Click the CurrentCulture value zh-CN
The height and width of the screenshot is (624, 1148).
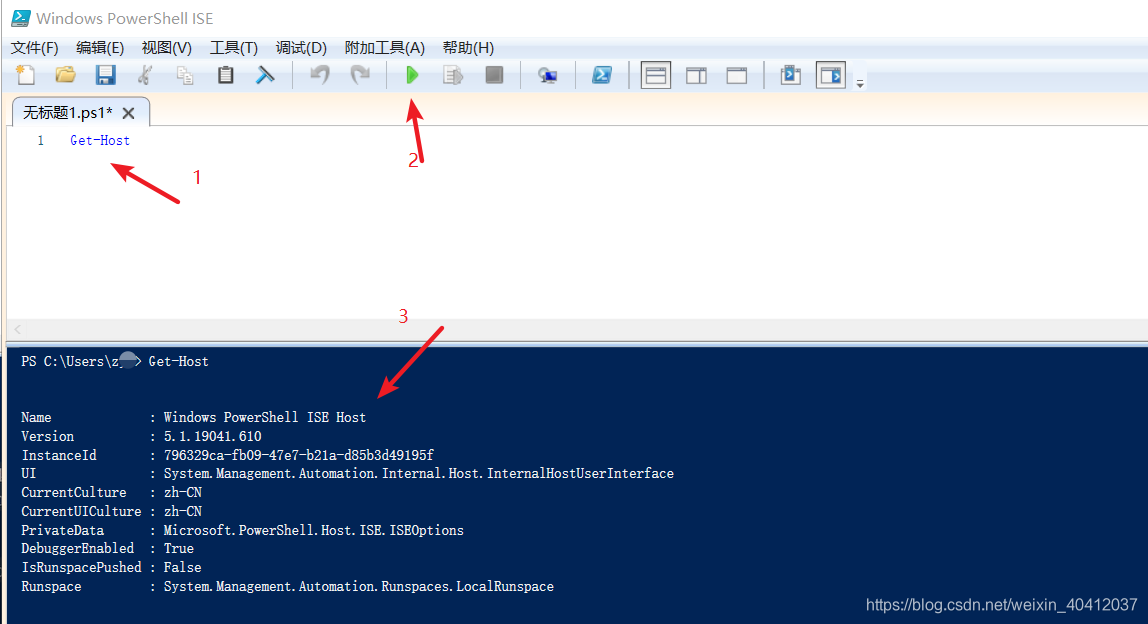pyautogui.click(x=182, y=492)
